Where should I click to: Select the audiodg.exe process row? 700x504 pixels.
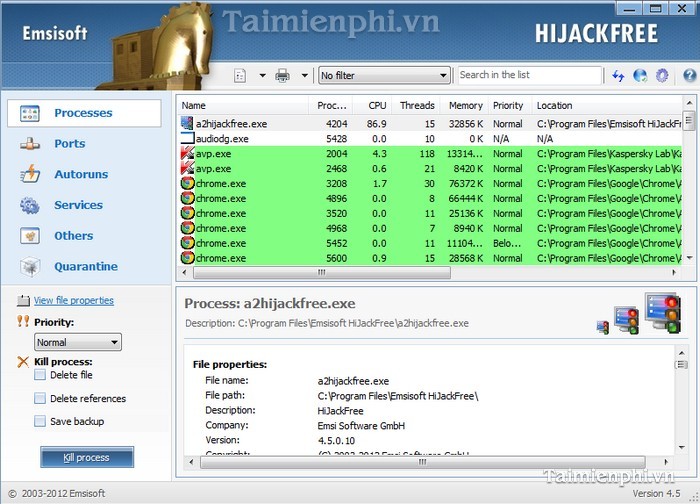point(431,139)
